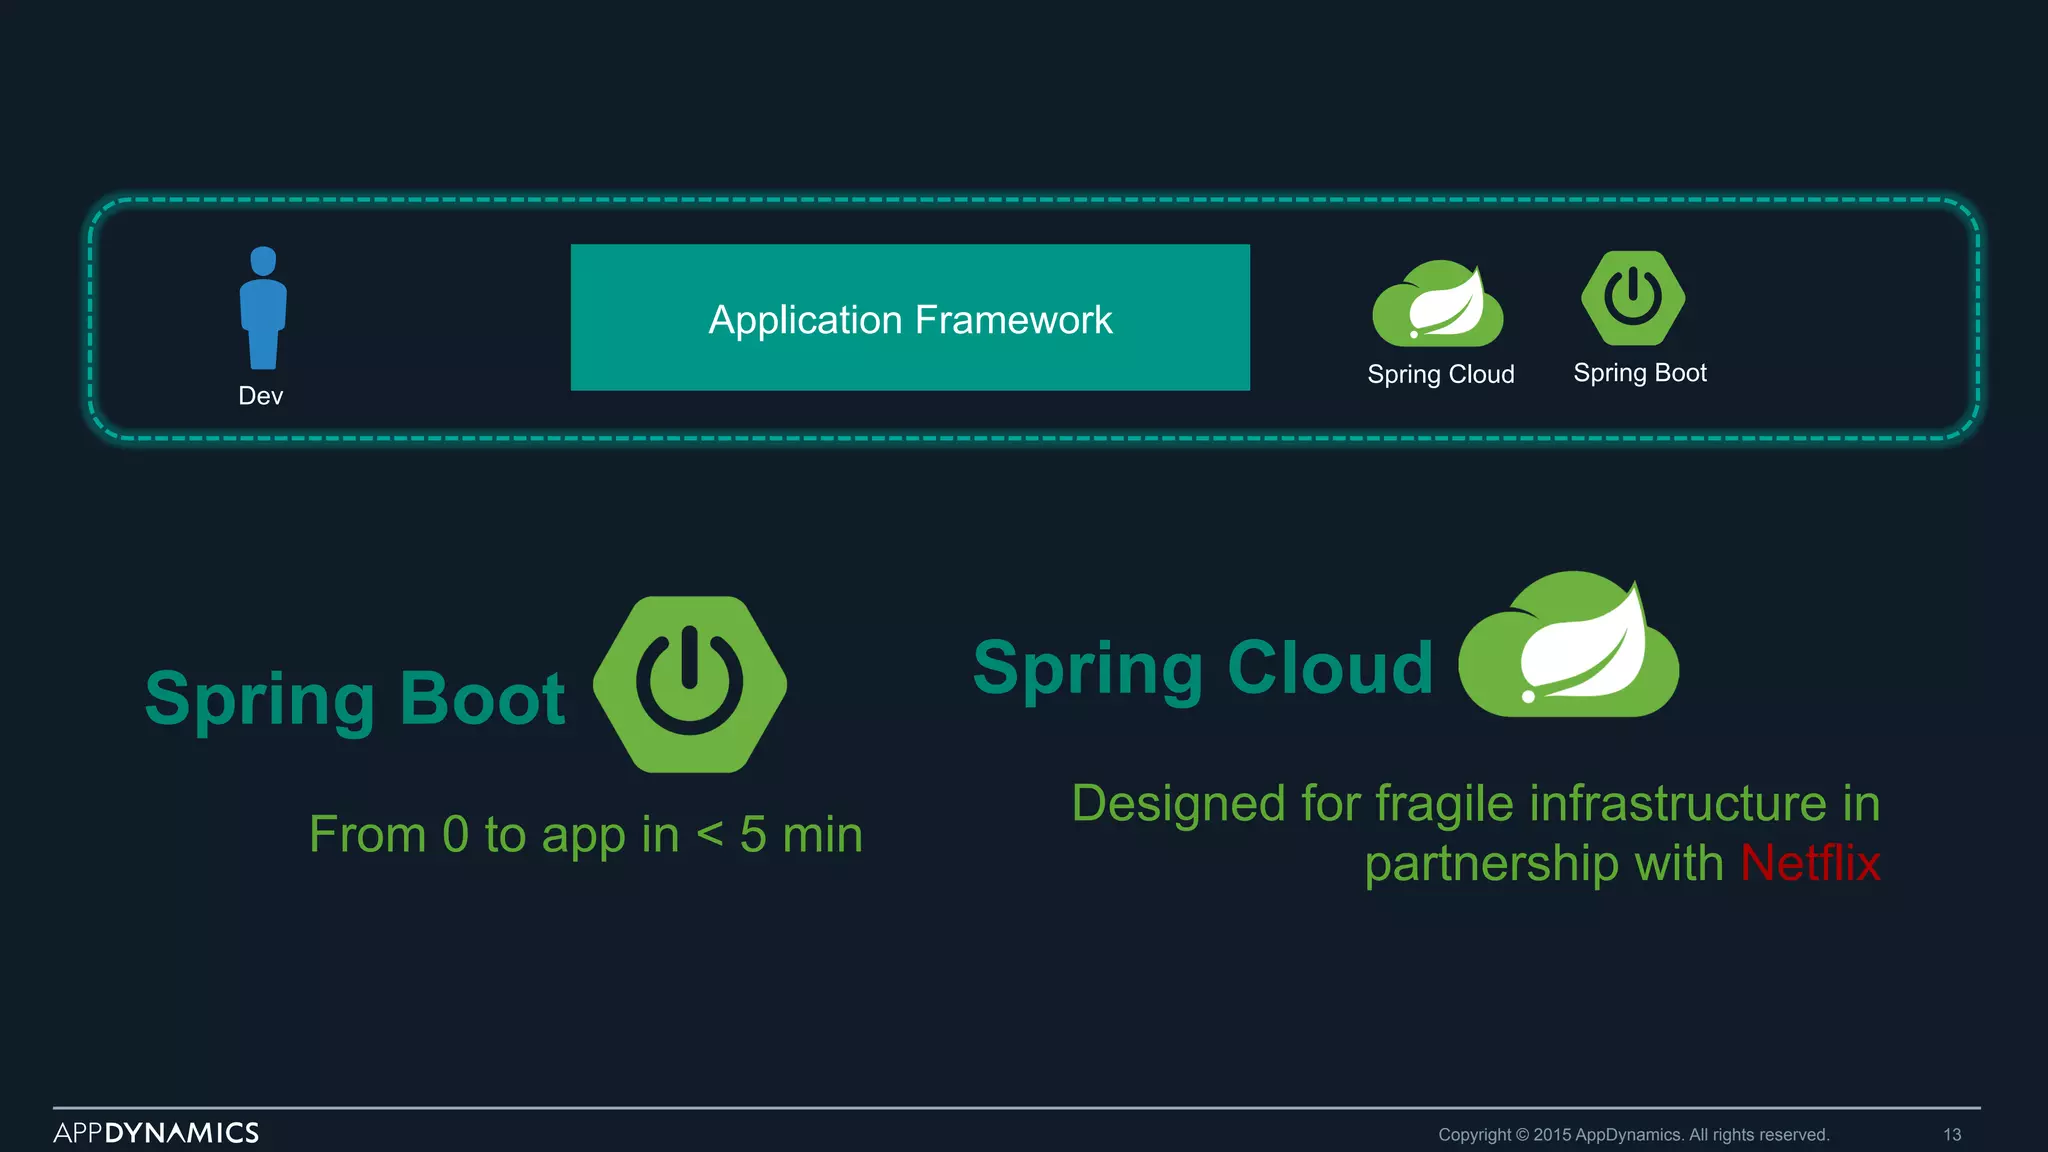Click the blue Dev person icon

coord(263,308)
